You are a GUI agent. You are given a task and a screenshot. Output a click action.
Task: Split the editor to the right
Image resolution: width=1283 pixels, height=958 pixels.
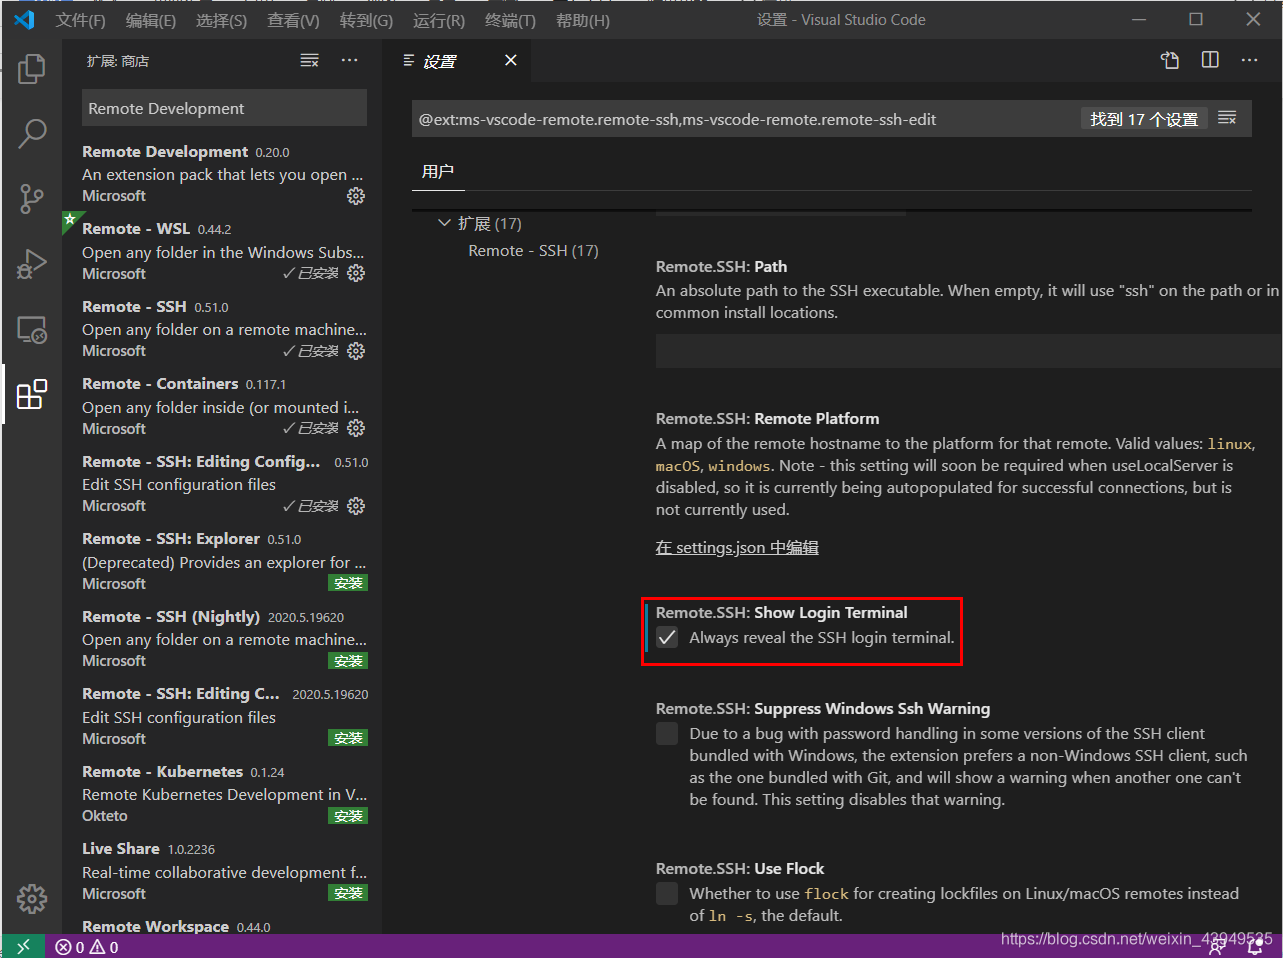coord(1210,60)
